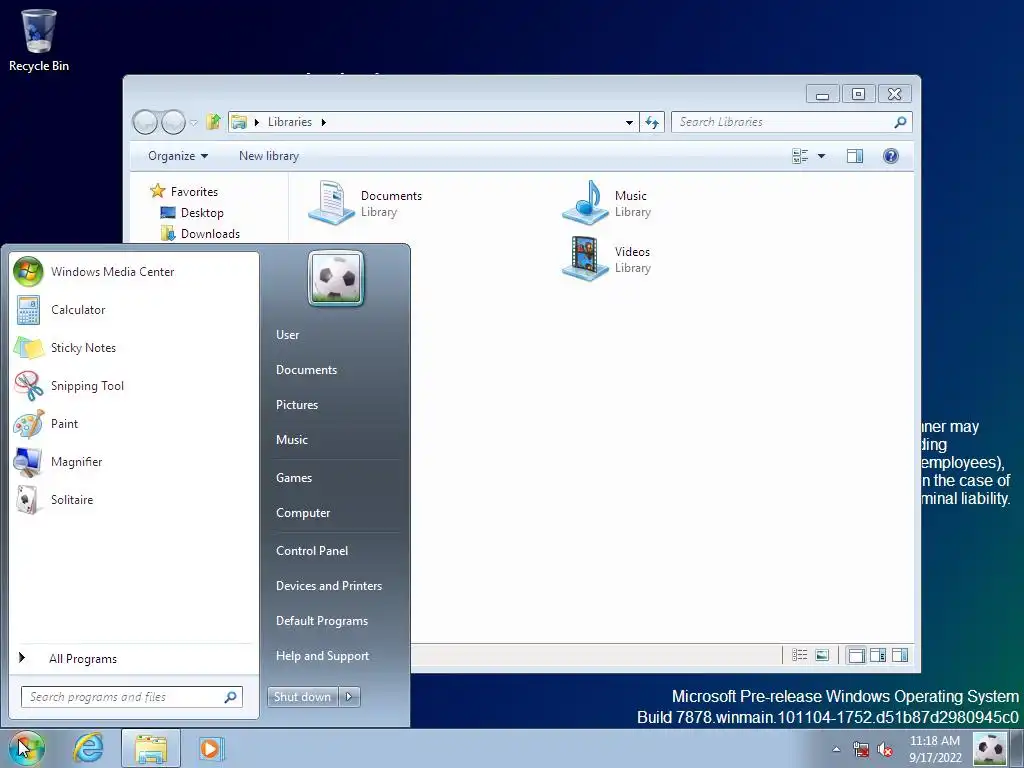Click the Change your view icon in Explorer toolbar

coord(800,156)
